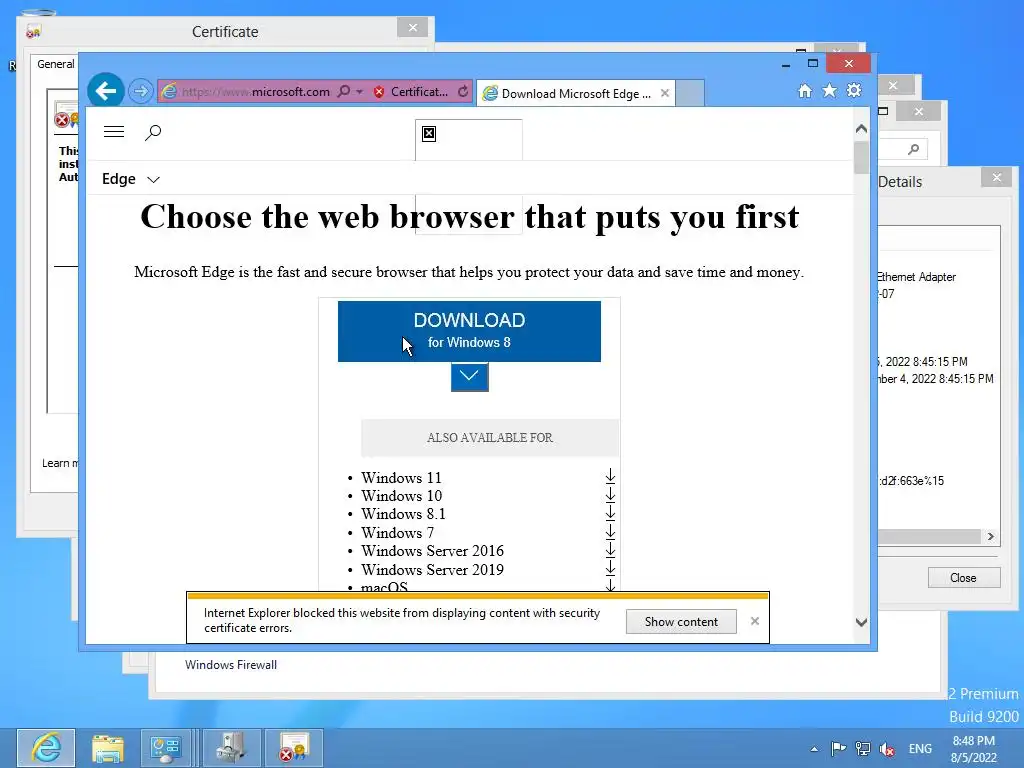Click the download arrow next to Windows 7
Screen dimensions: 1024x768
610,532
